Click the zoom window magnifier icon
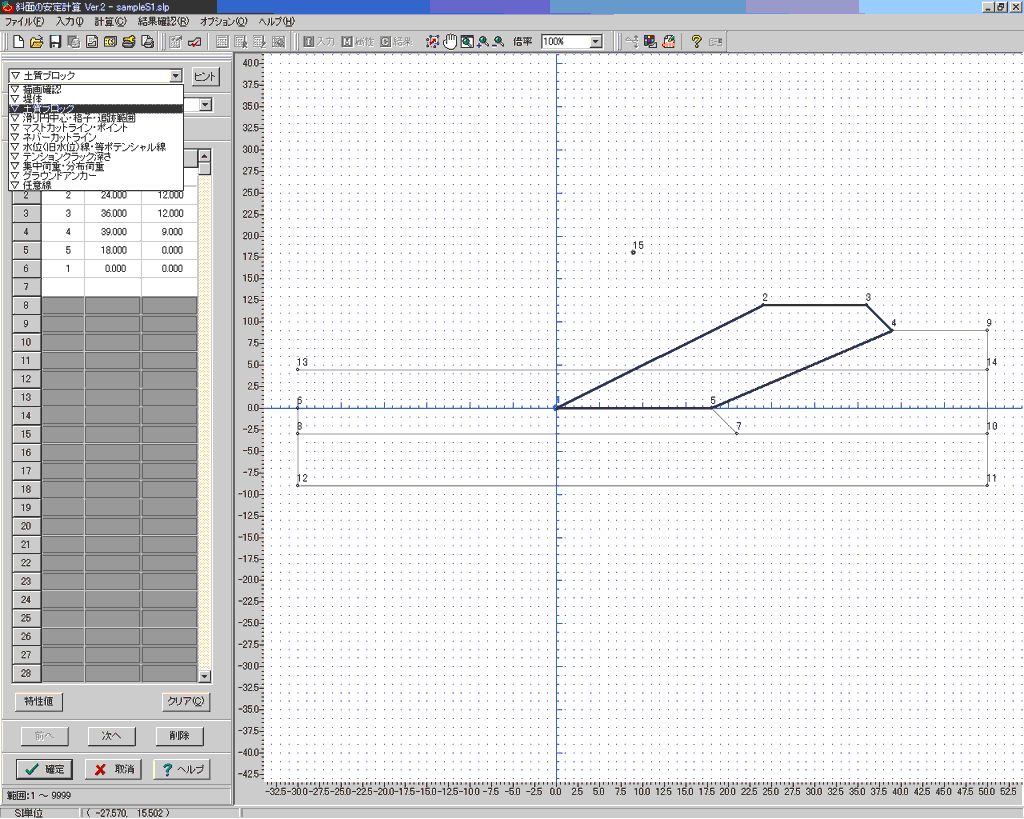Viewport: 1024px width, 819px height. 467,42
